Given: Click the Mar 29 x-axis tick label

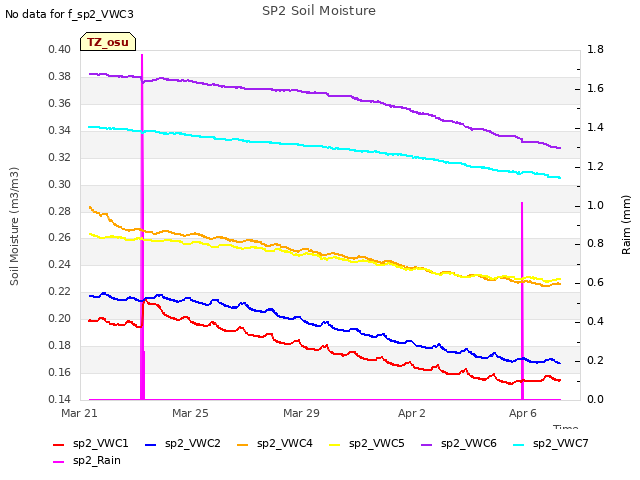Looking at the screenshot, I should (301, 413).
